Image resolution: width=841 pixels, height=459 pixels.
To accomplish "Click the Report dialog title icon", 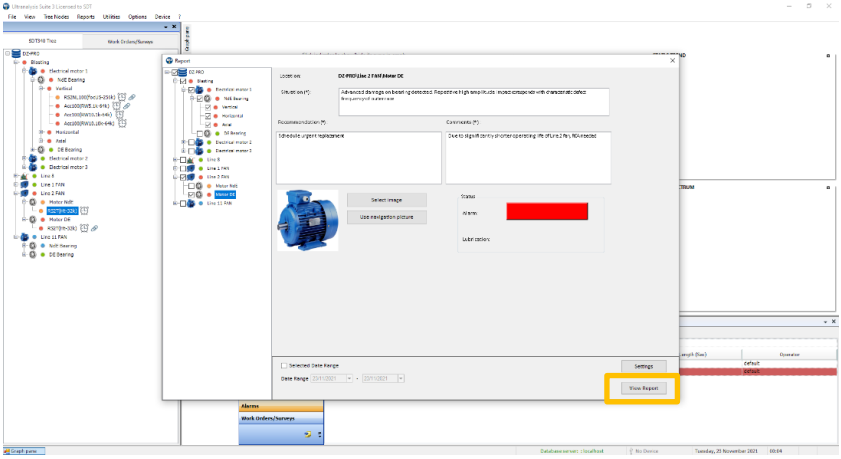I will pyautogui.click(x=170, y=60).
